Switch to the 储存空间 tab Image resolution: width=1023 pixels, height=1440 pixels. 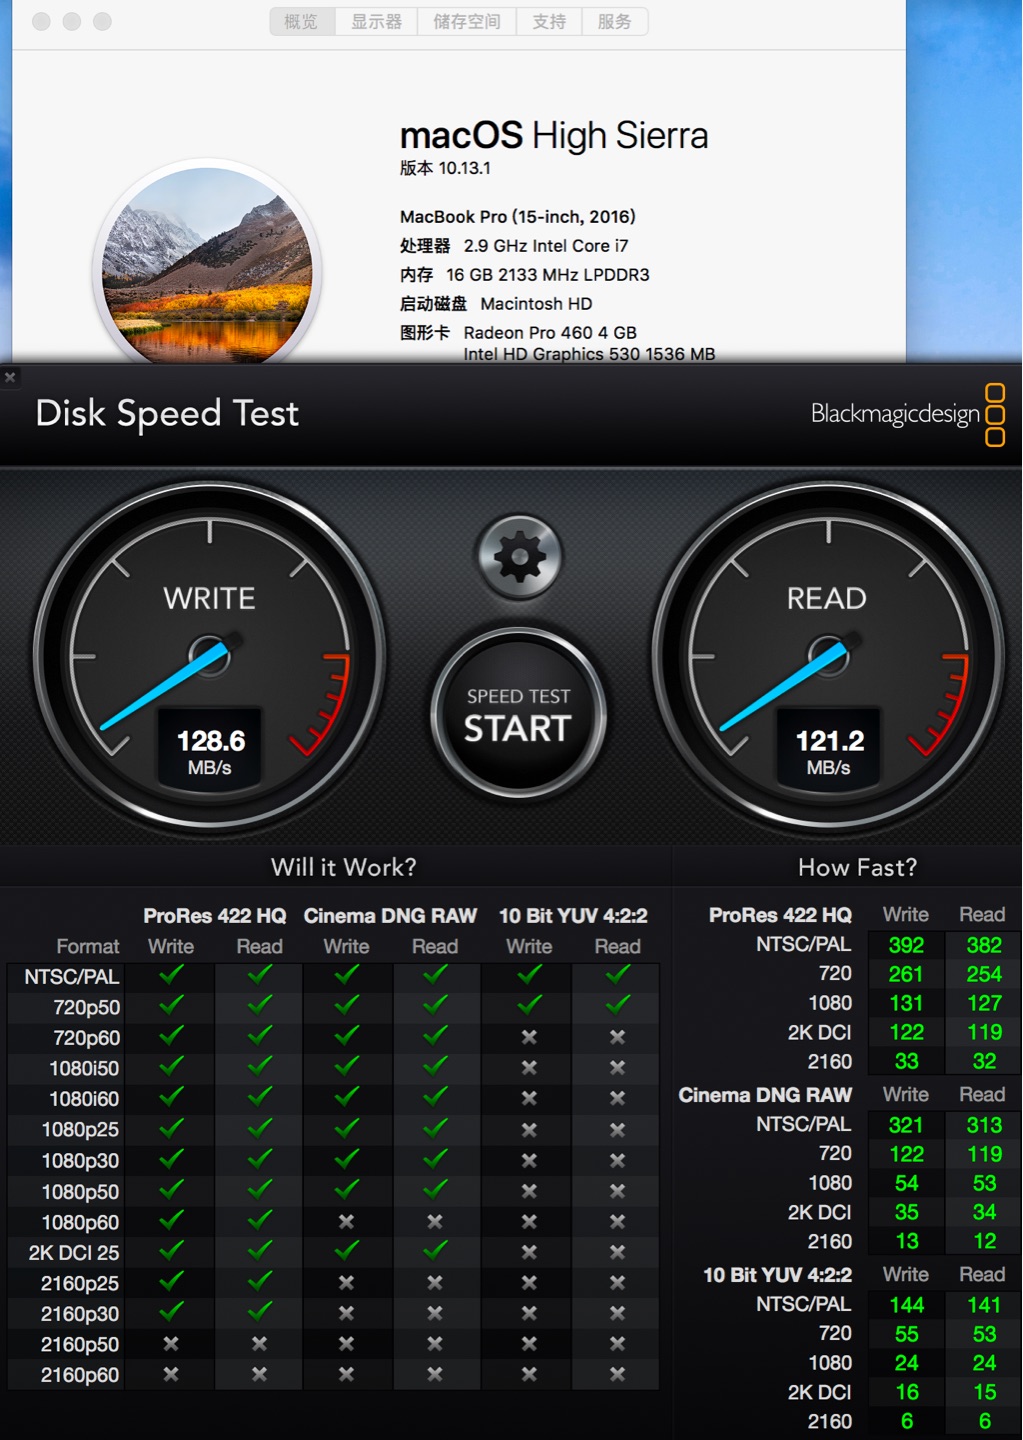466,21
